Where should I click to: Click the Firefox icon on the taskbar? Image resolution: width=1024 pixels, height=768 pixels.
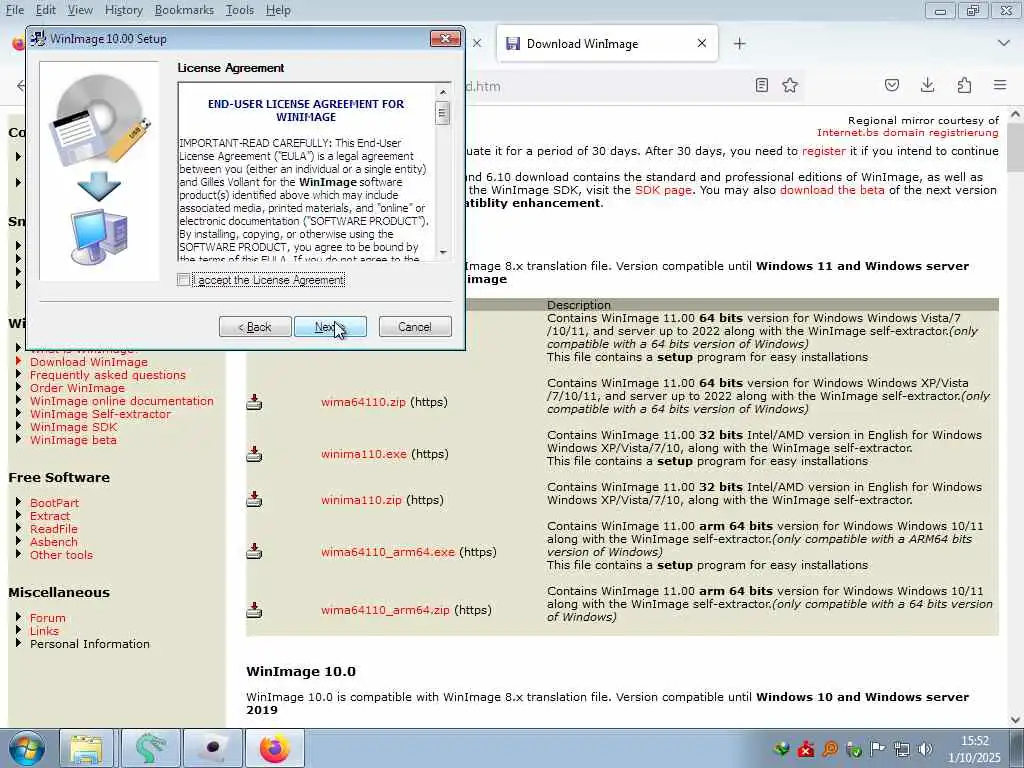pyautogui.click(x=275, y=748)
